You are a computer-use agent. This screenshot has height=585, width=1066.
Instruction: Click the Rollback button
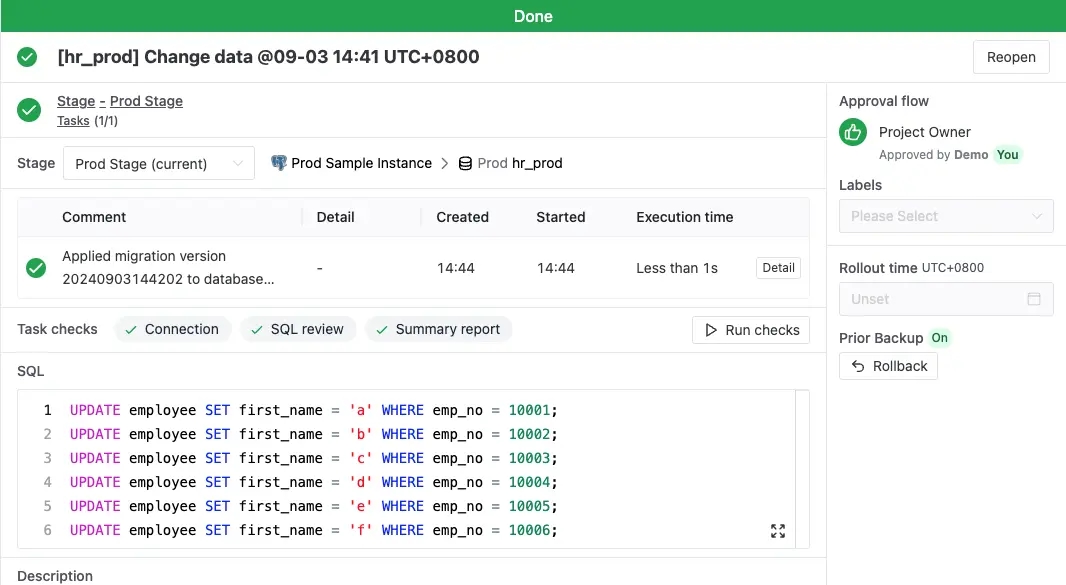pos(889,366)
